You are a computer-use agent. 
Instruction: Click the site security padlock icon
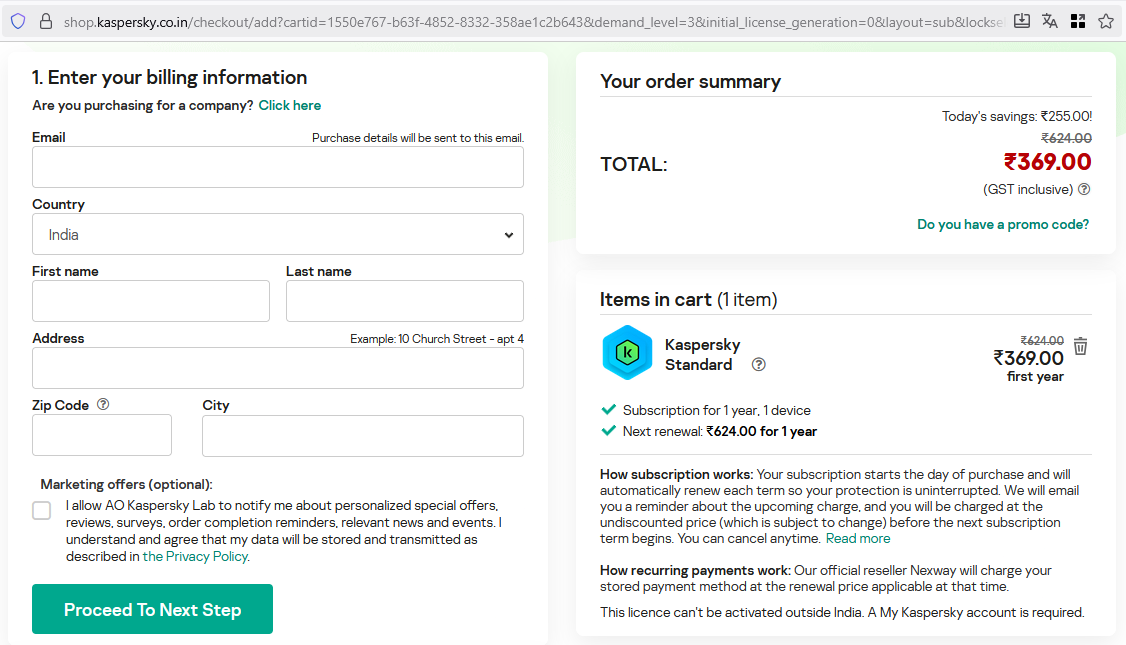click(x=45, y=21)
